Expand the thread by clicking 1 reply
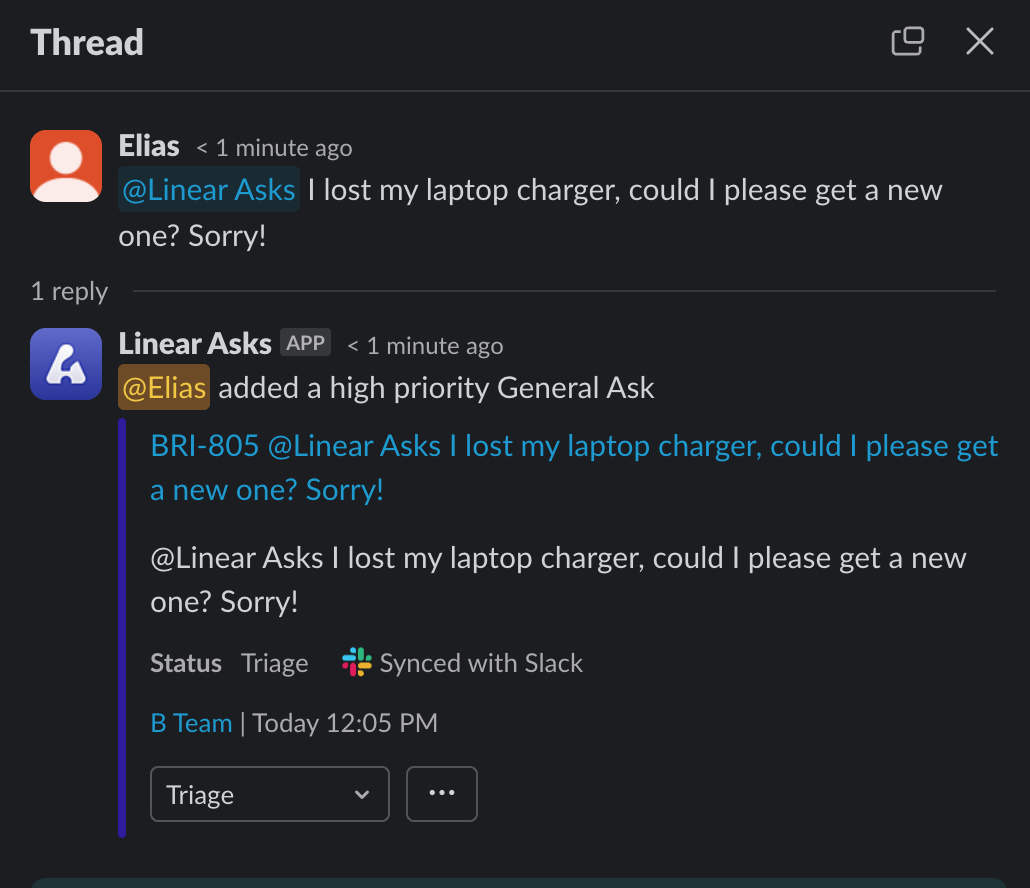Screen dimensions: 1030x888 [x=68, y=291]
